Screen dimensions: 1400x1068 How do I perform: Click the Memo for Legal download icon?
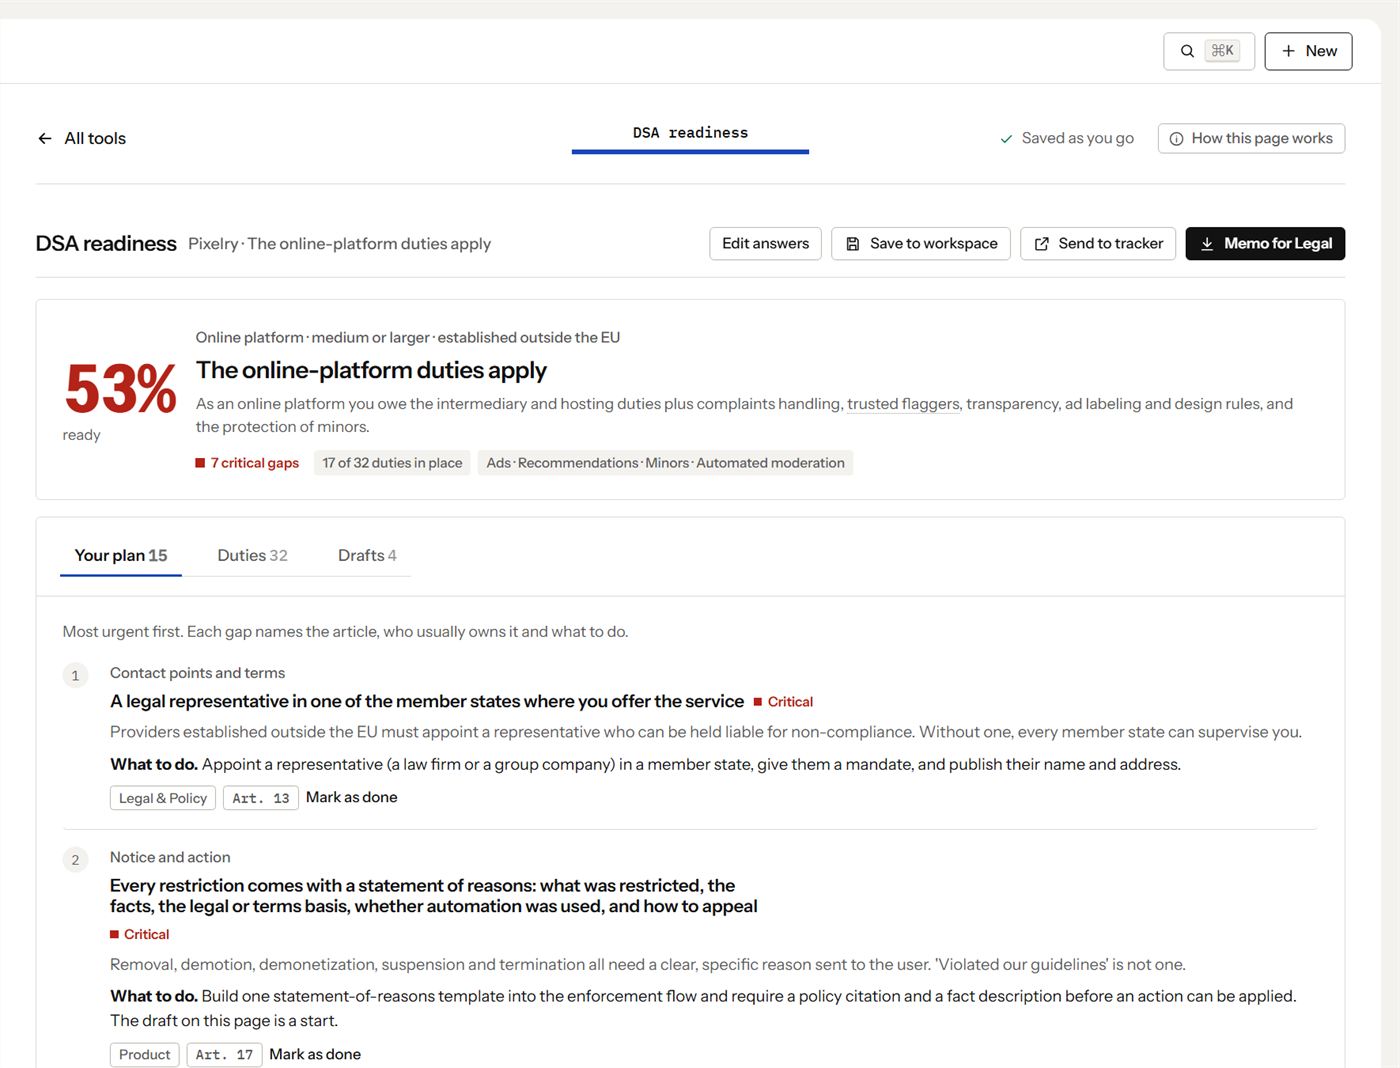(x=1207, y=244)
